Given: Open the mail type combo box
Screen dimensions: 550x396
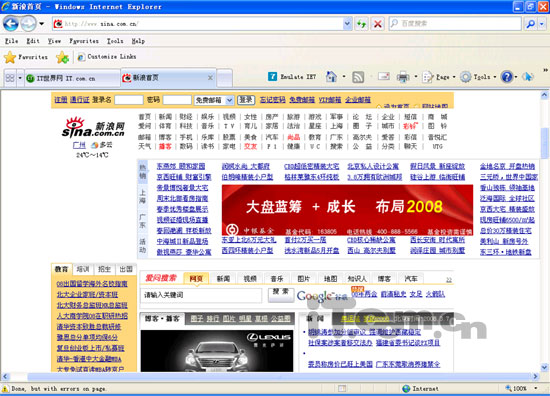Looking at the screenshot, I should 214,100.
